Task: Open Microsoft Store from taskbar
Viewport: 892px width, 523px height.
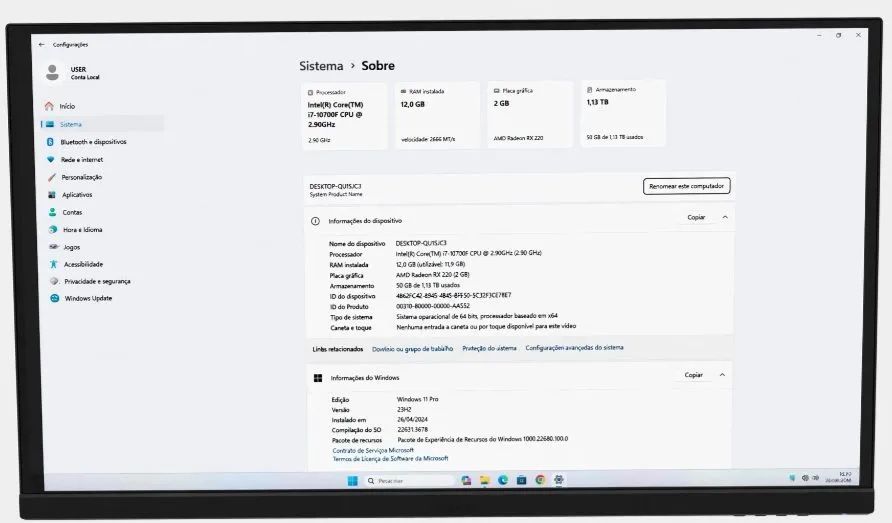Action: coord(522,480)
